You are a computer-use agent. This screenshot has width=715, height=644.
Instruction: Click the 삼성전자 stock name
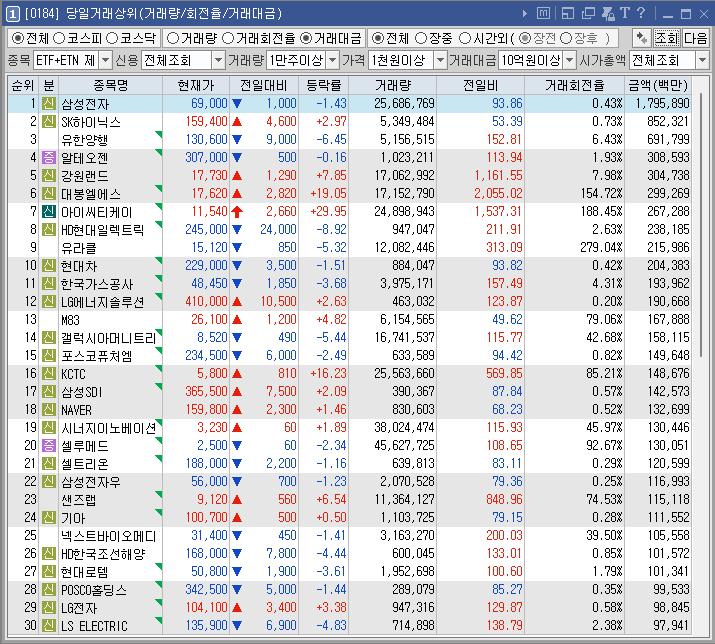pyautogui.click(x=85, y=104)
